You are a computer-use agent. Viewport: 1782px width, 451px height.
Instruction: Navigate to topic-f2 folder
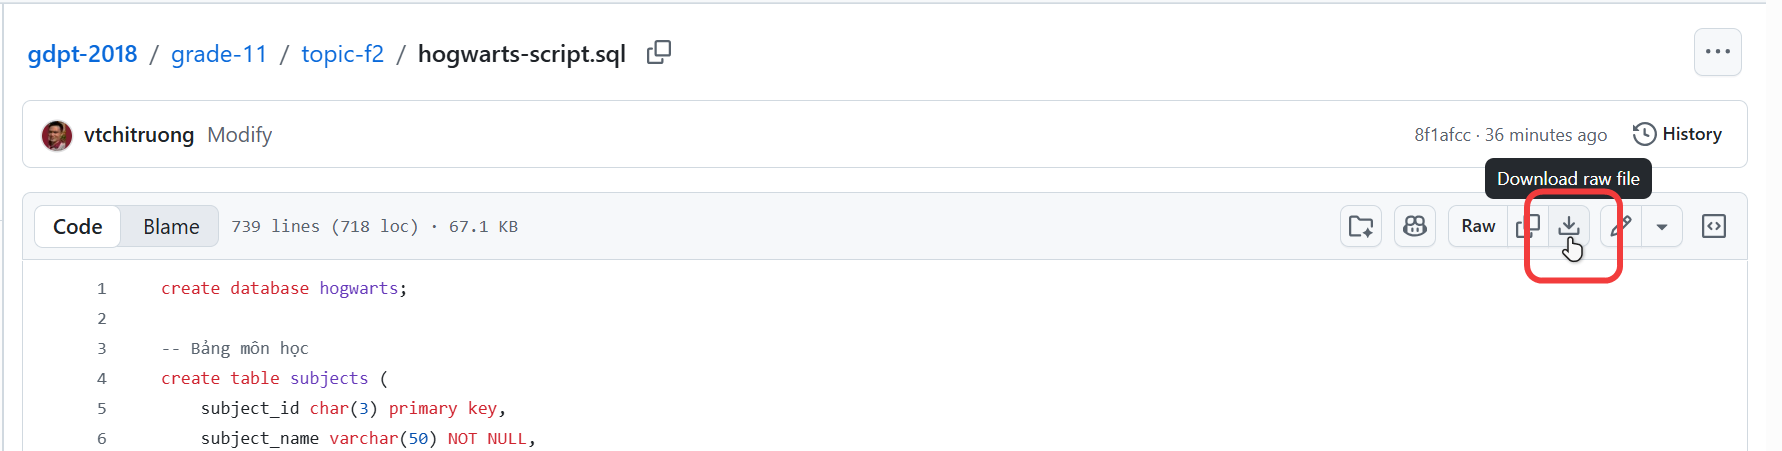coord(342,54)
